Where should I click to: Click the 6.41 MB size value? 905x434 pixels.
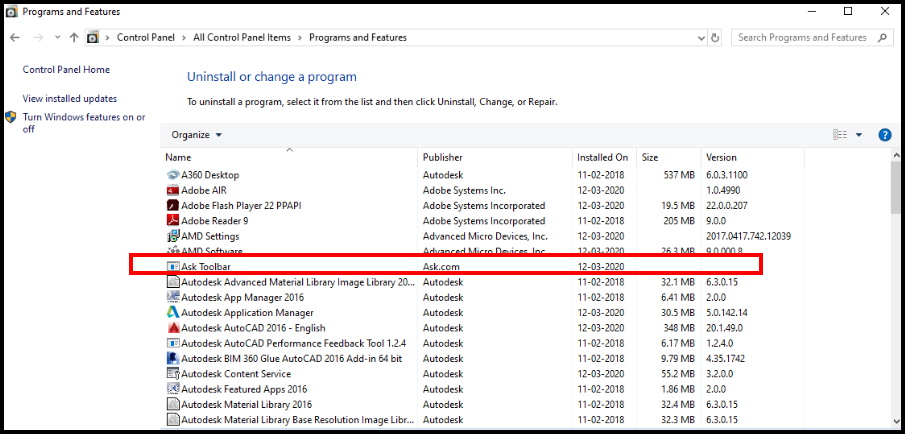pos(676,297)
